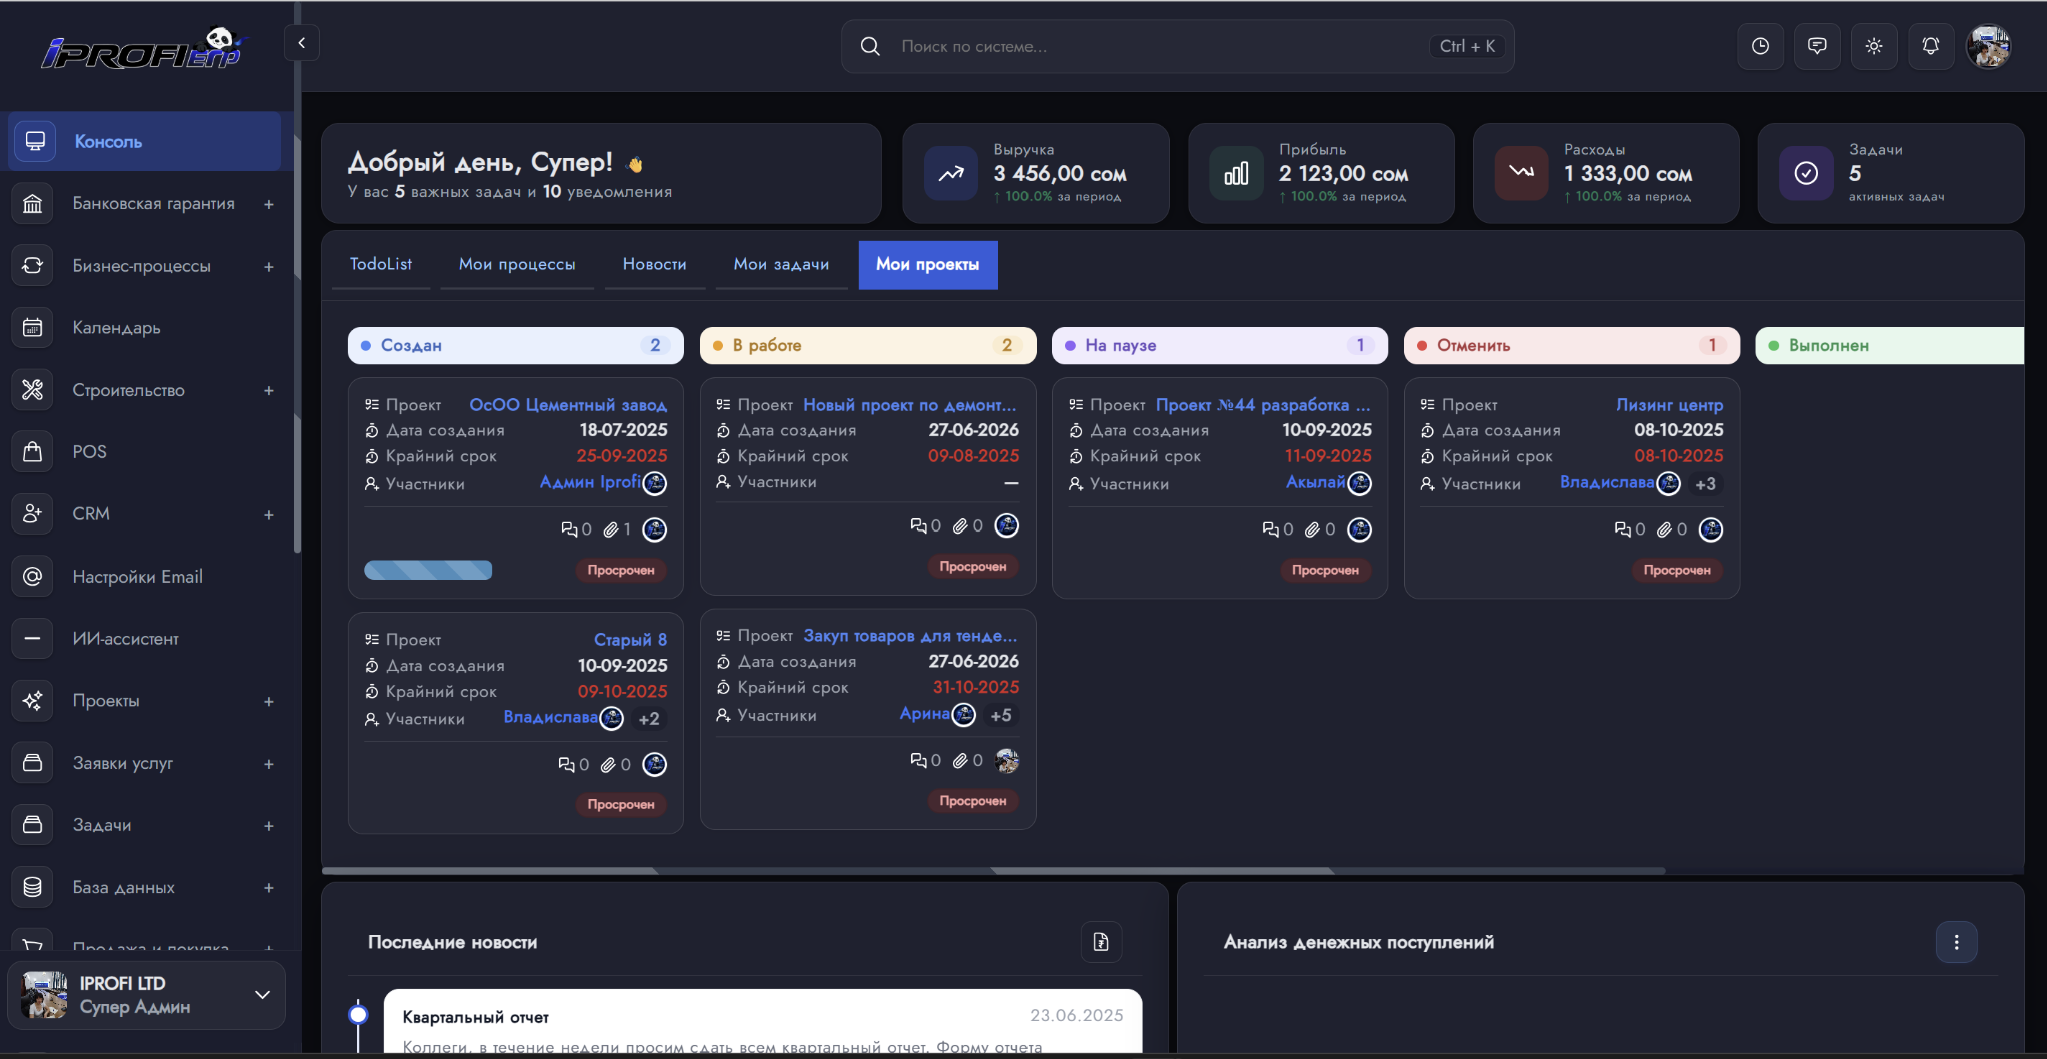Open the chat messages icon in header
Viewport: 2047px width, 1059px height.
coord(1817,46)
